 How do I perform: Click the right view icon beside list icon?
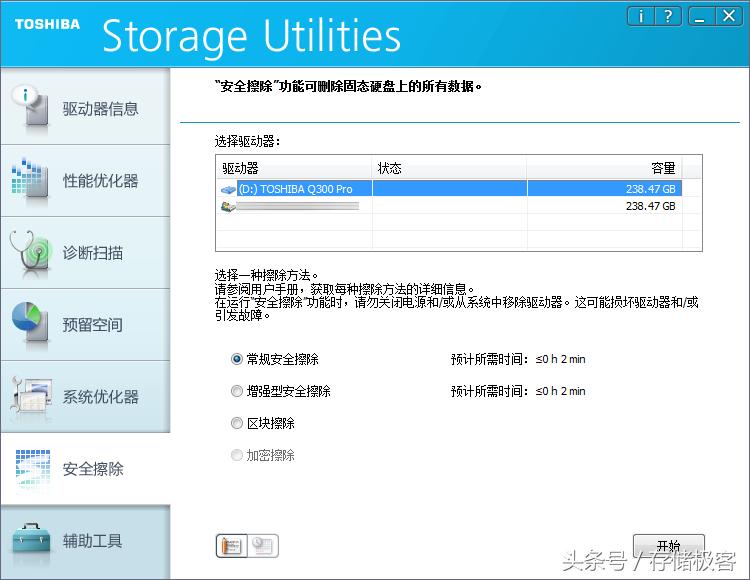(x=264, y=546)
